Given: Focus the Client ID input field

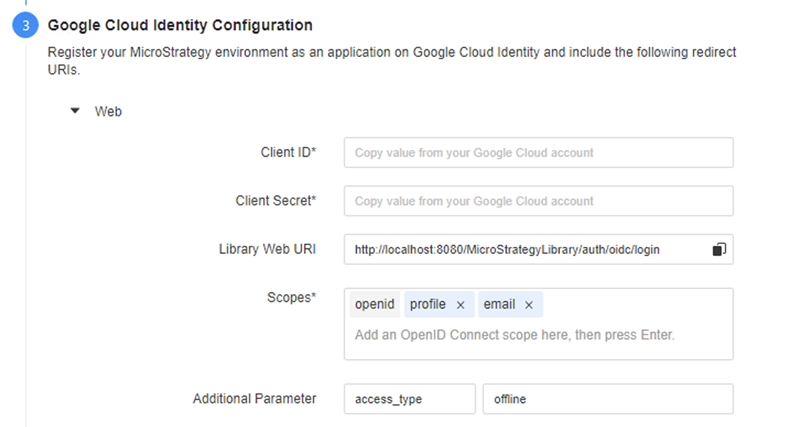Looking at the screenshot, I should click(538, 153).
